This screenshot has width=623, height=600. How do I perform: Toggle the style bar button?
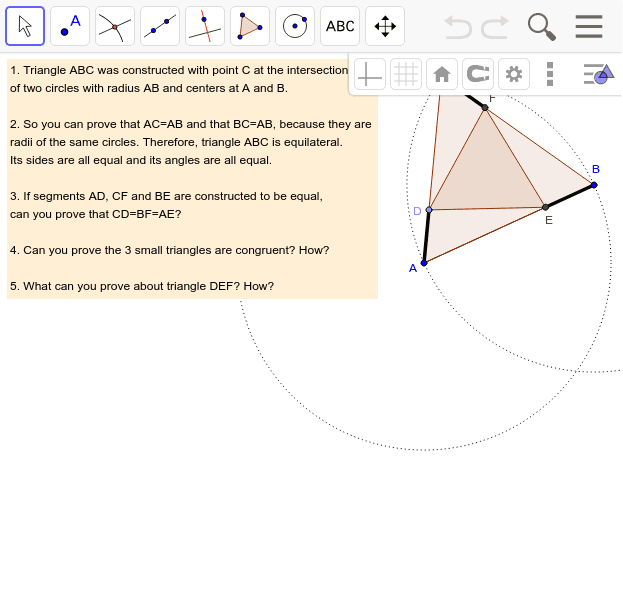pos(599,74)
